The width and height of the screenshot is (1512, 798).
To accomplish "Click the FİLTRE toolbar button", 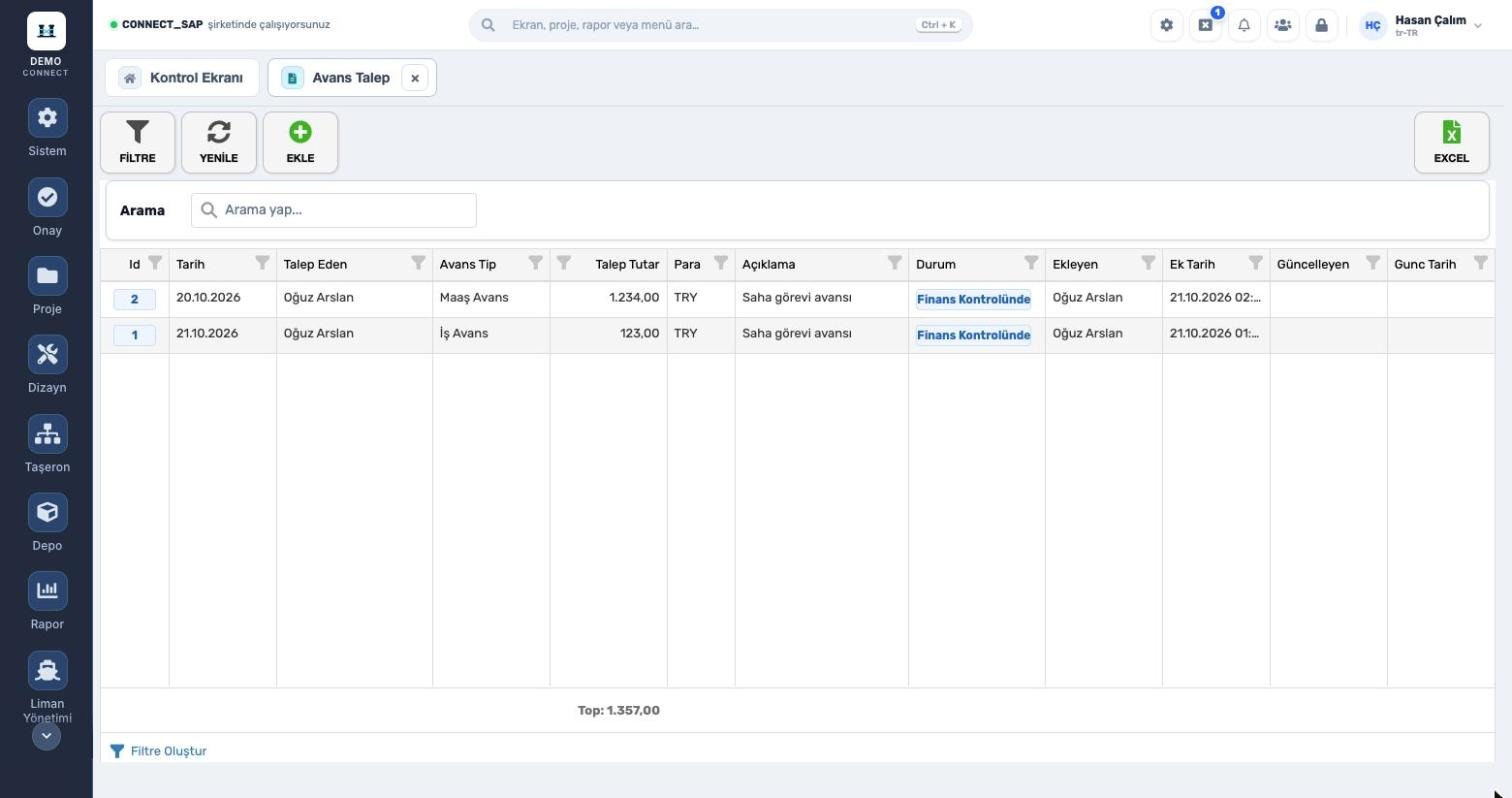I will click(137, 142).
